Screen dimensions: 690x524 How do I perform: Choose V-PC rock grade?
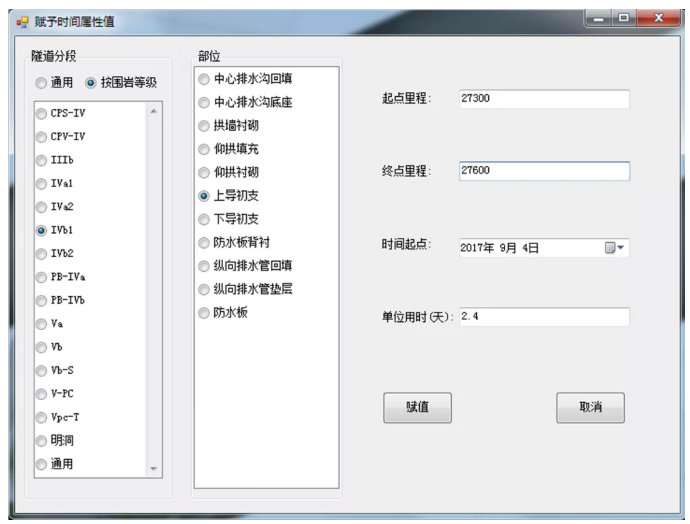tap(41, 394)
